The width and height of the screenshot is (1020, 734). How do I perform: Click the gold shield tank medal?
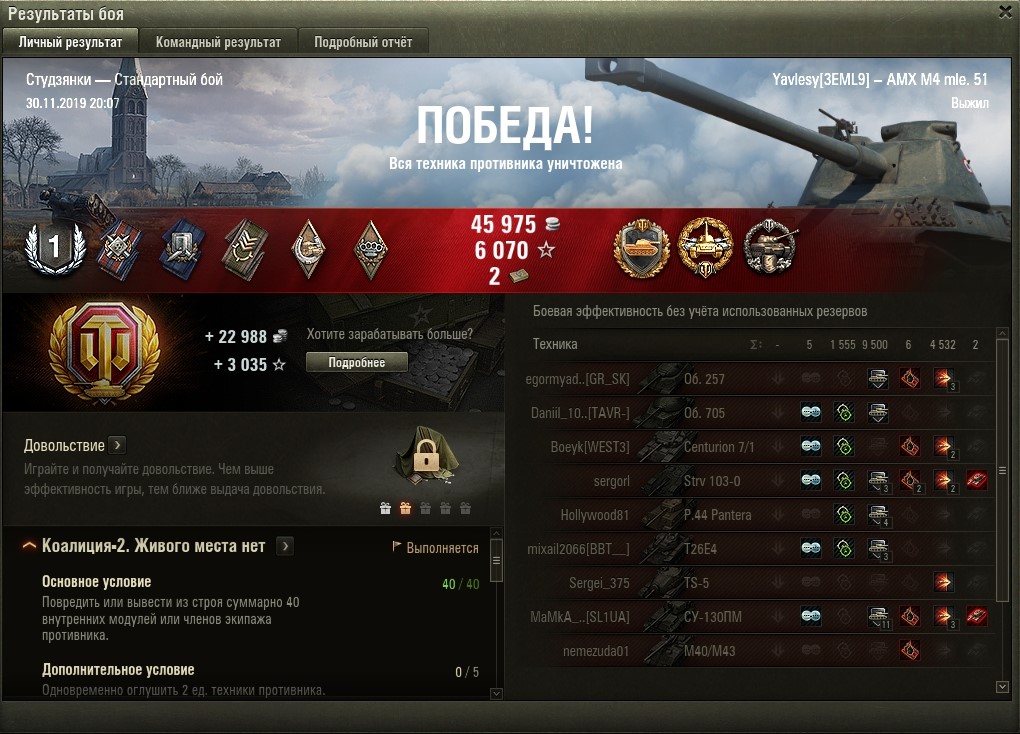(642, 248)
